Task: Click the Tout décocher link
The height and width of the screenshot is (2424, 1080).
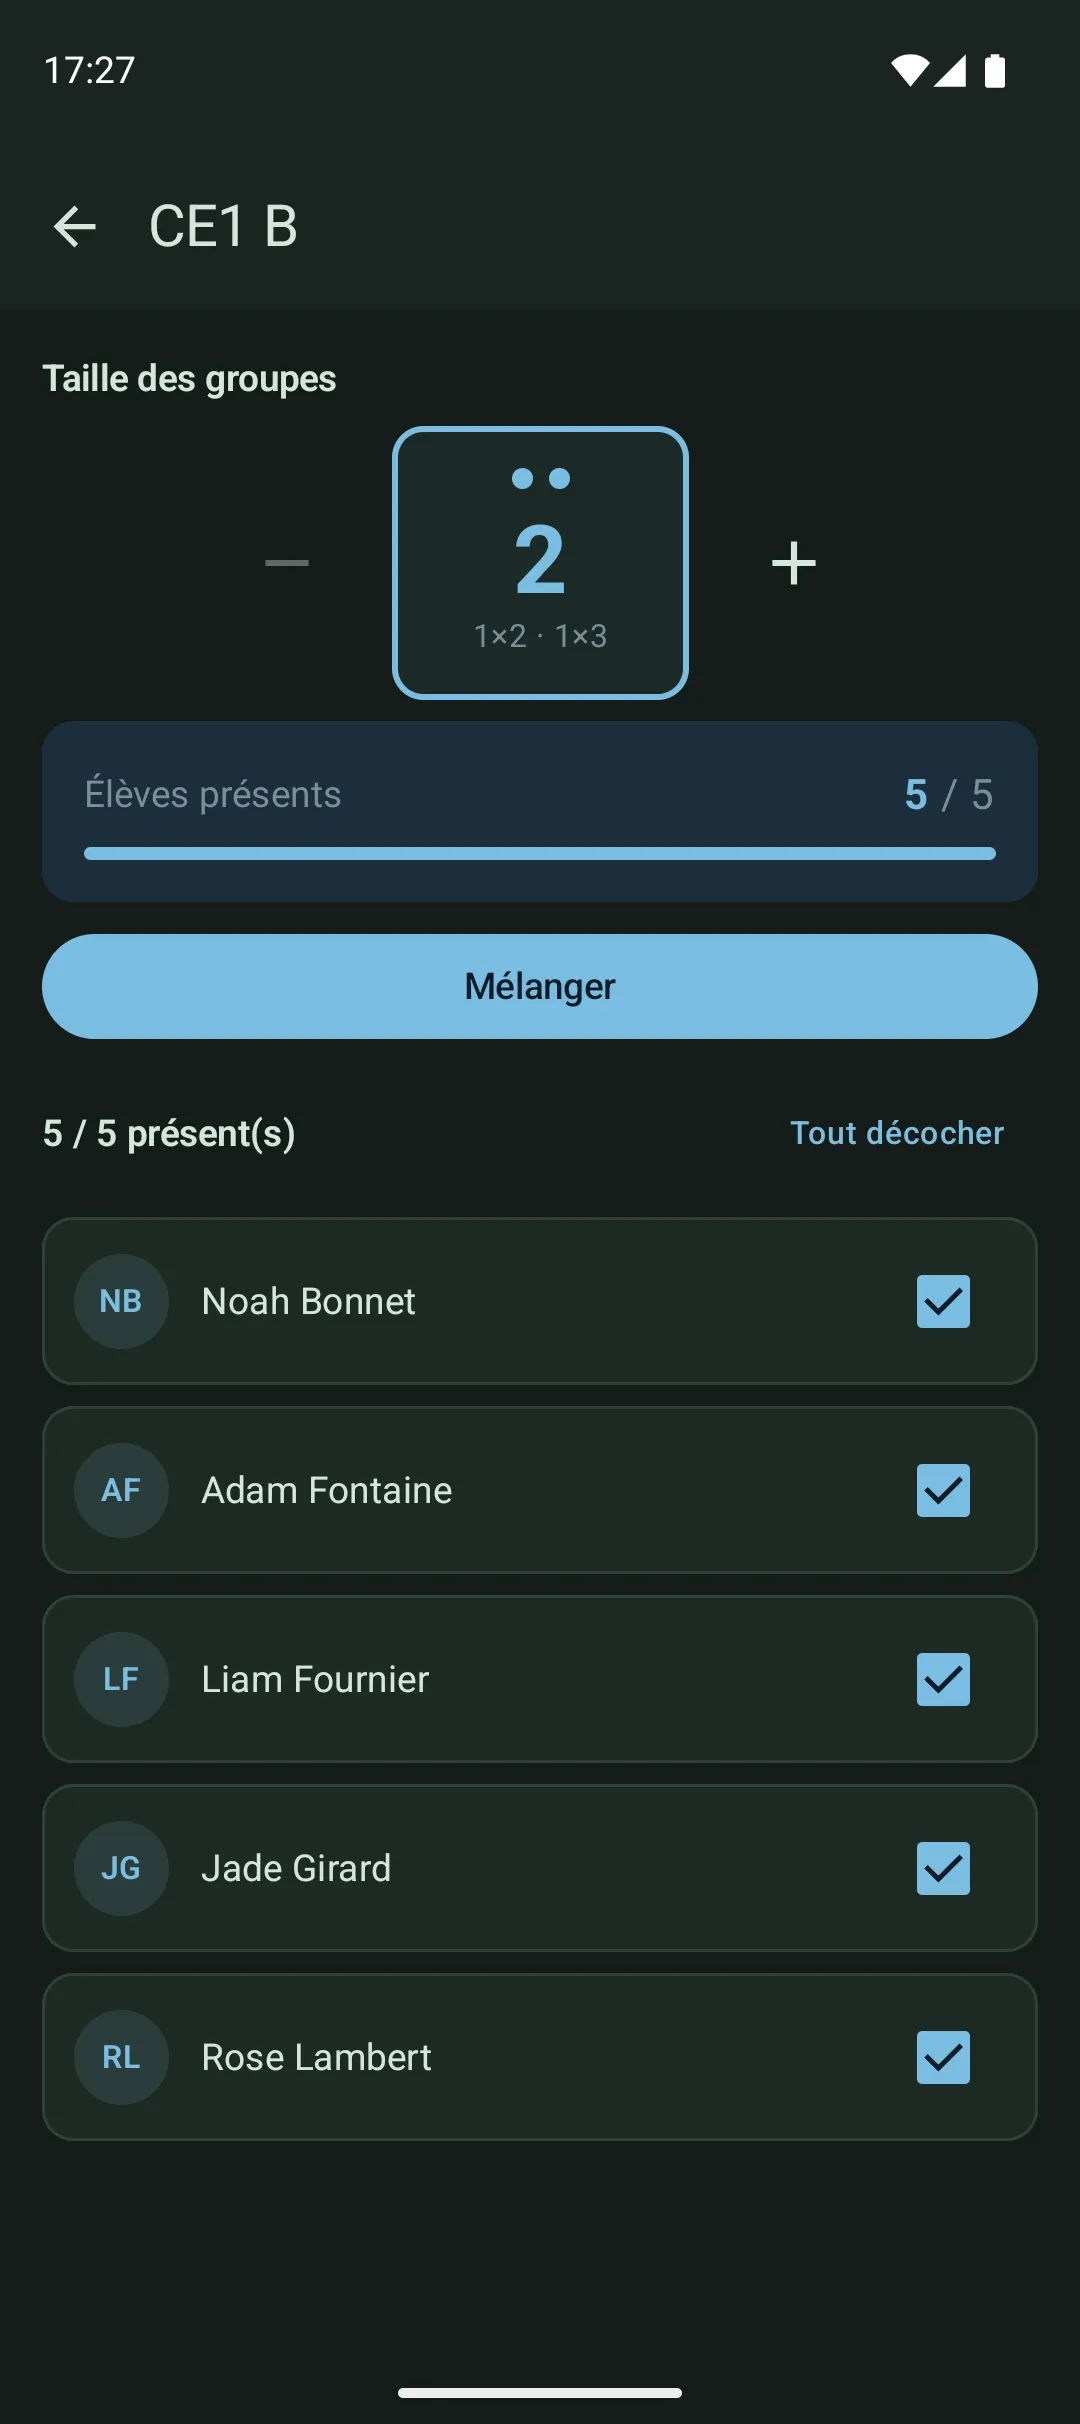Action: pyautogui.click(x=896, y=1133)
